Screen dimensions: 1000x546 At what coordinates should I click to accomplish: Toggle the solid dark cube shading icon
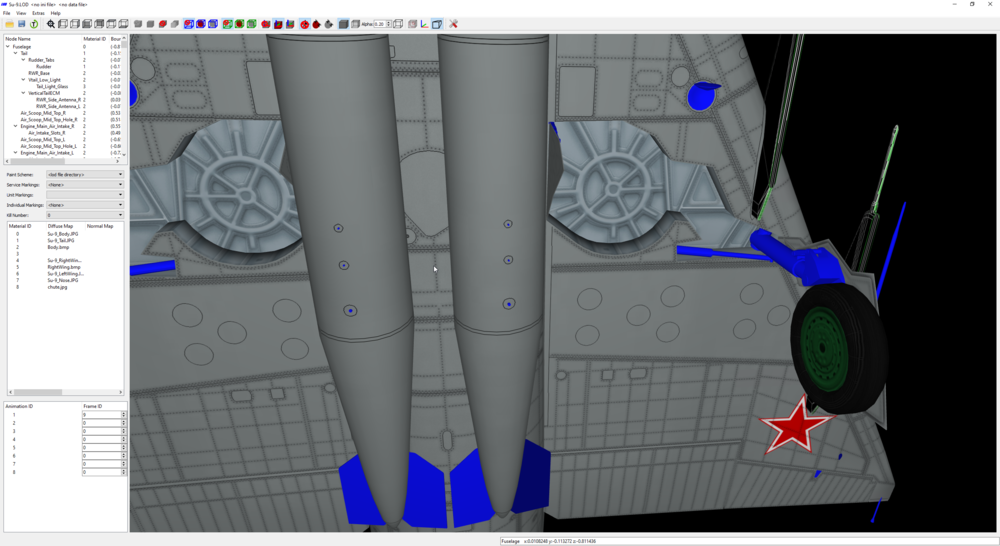344,24
